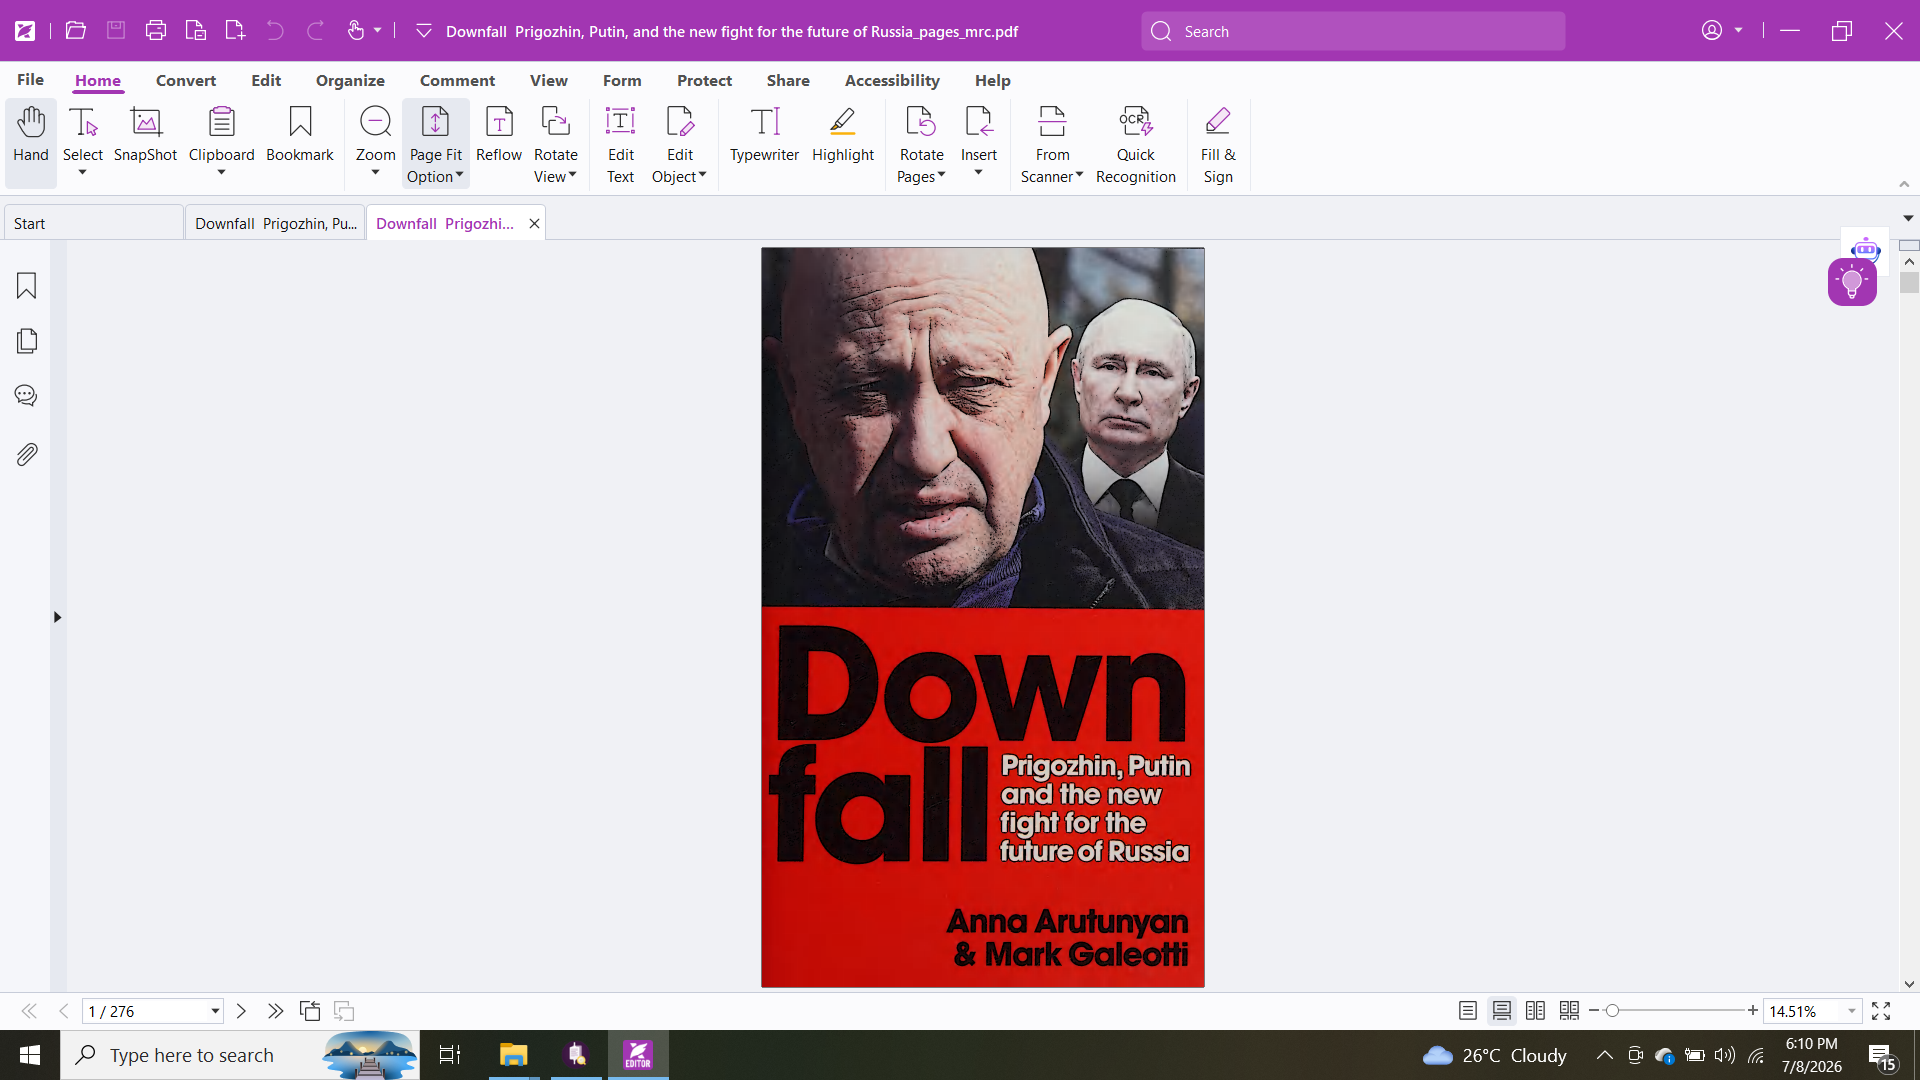Expand the Clipboard dropdown arrow

click(221, 173)
